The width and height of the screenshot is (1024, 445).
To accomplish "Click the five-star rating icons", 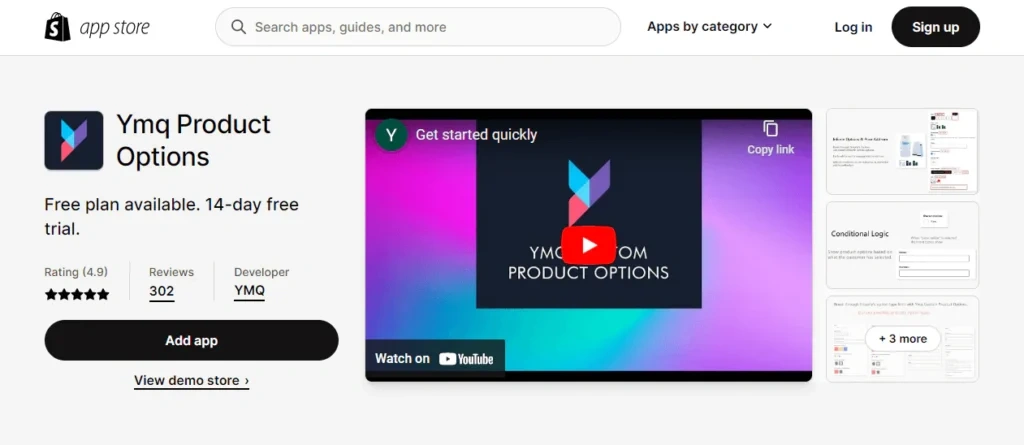I will (x=77, y=294).
